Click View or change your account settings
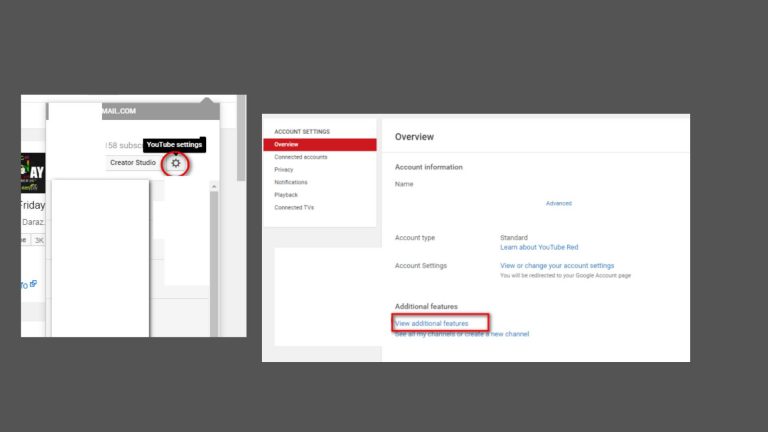768x432 pixels. [557, 265]
